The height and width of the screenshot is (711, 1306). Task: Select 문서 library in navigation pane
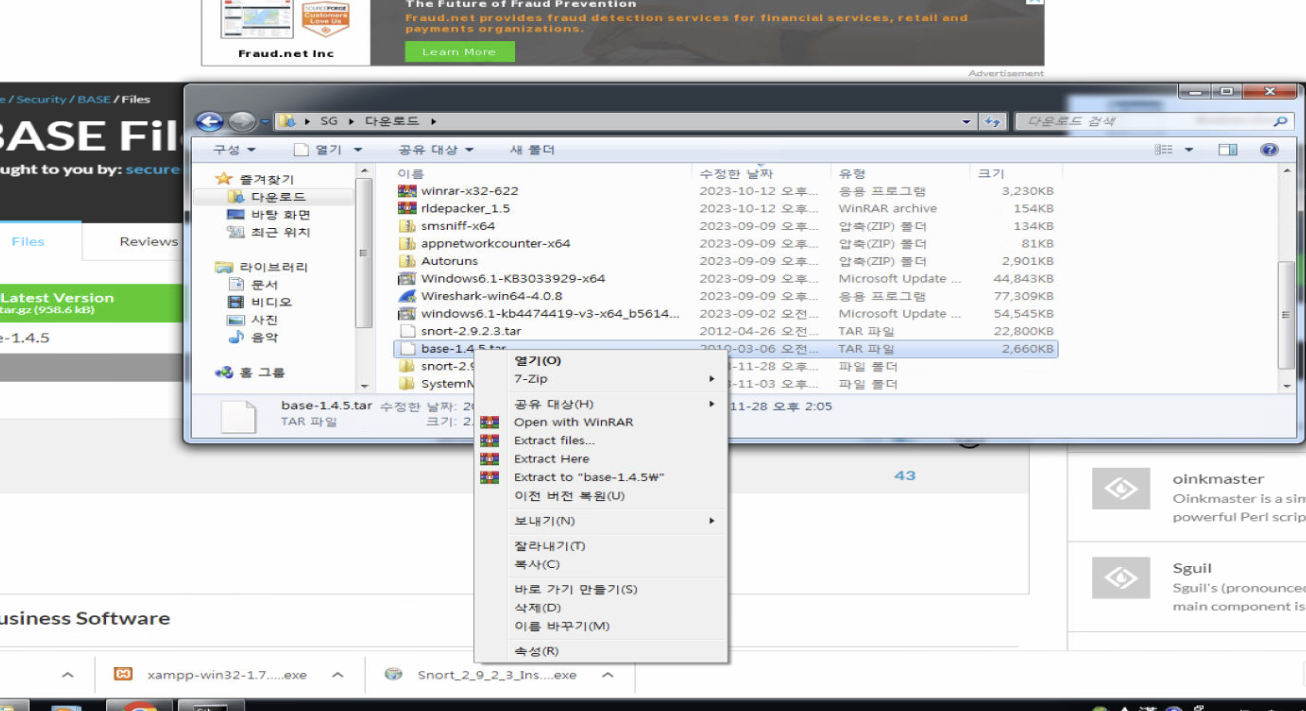[264, 285]
